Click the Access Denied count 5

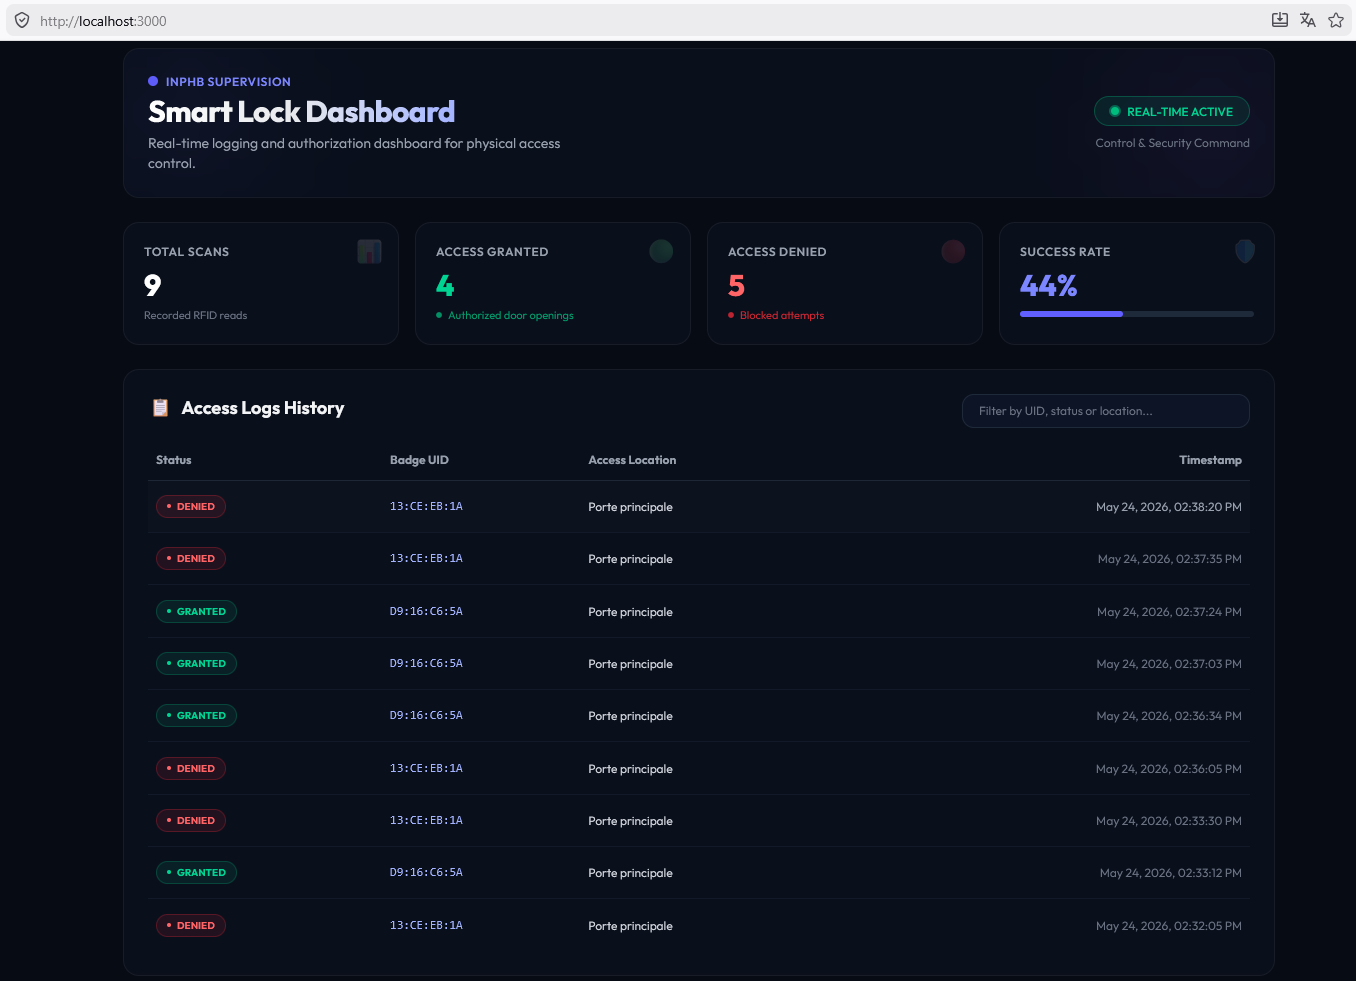pyautogui.click(x=736, y=286)
